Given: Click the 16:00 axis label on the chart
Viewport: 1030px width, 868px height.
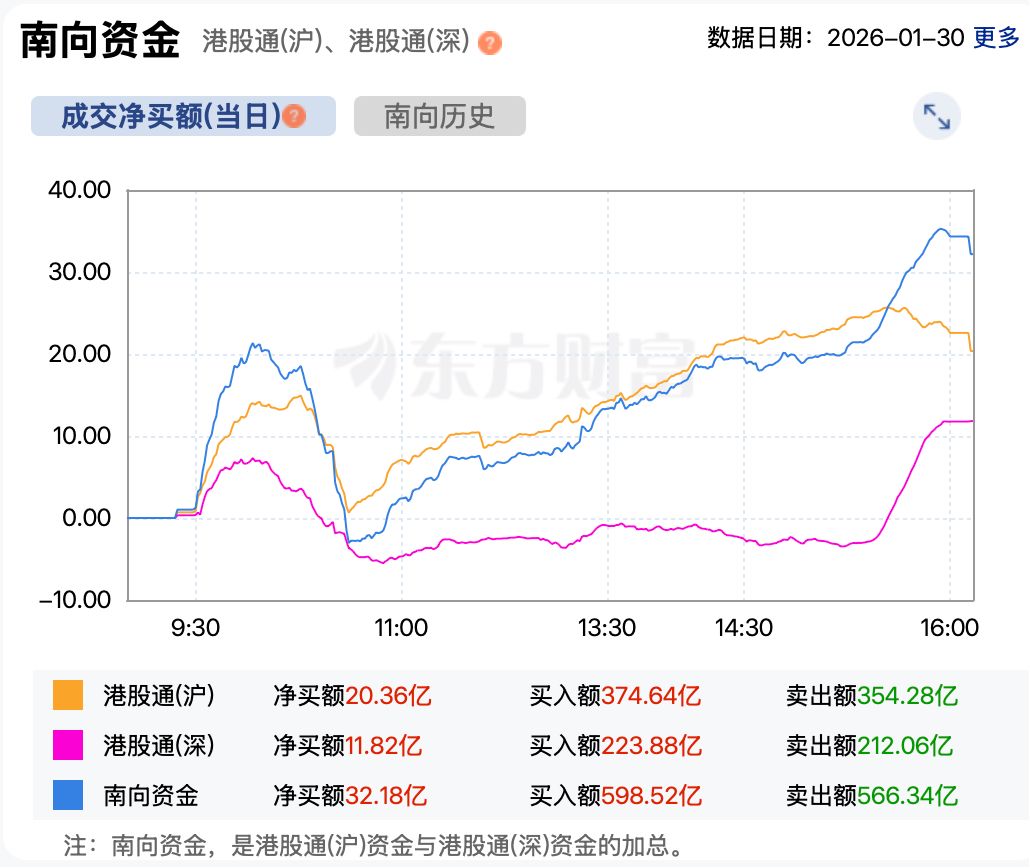Looking at the screenshot, I should pos(952,628).
